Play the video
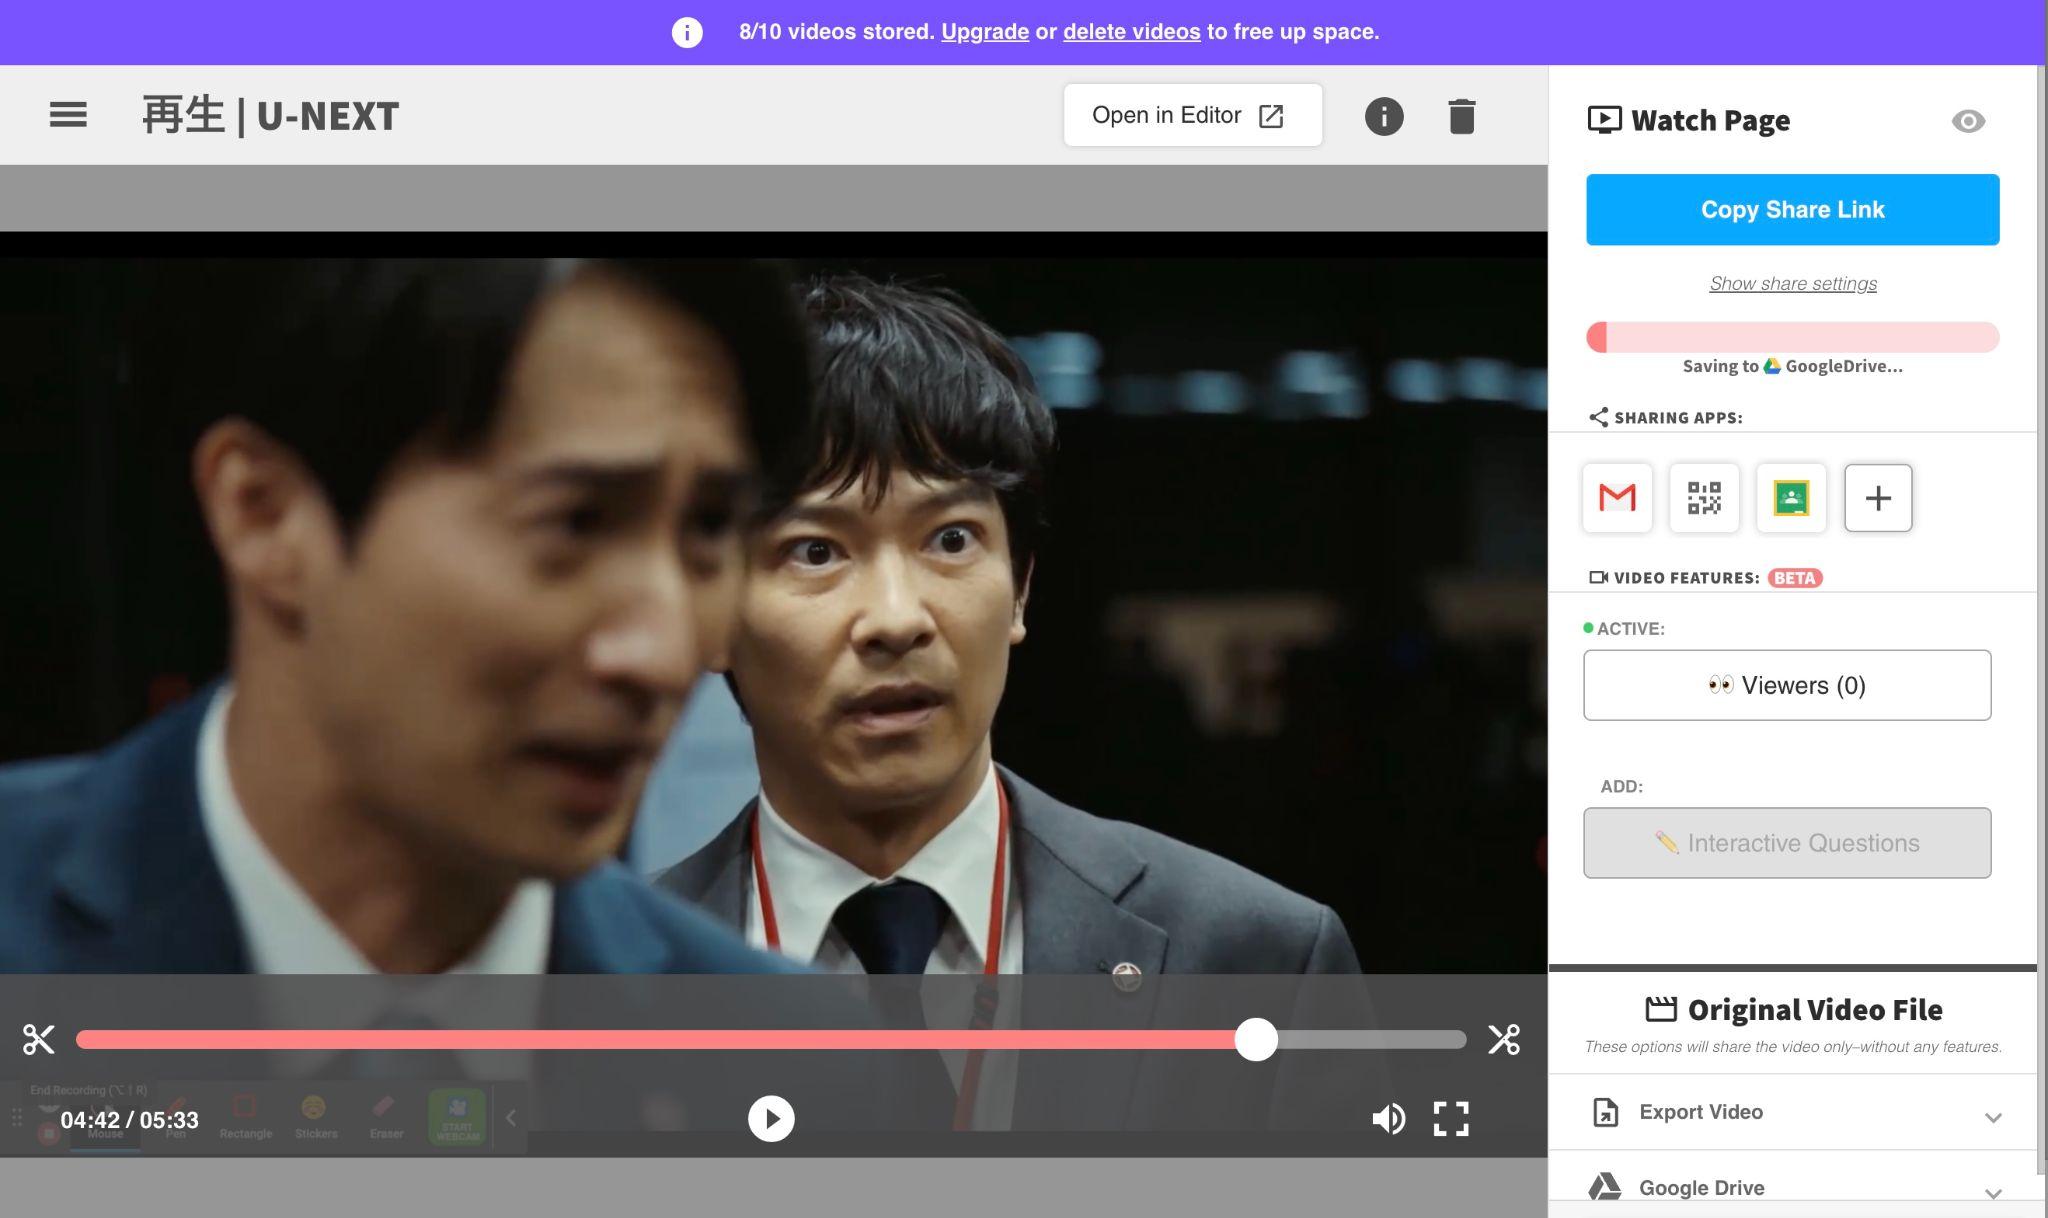2048x1218 pixels. pyautogui.click(x=771, y=1118)
